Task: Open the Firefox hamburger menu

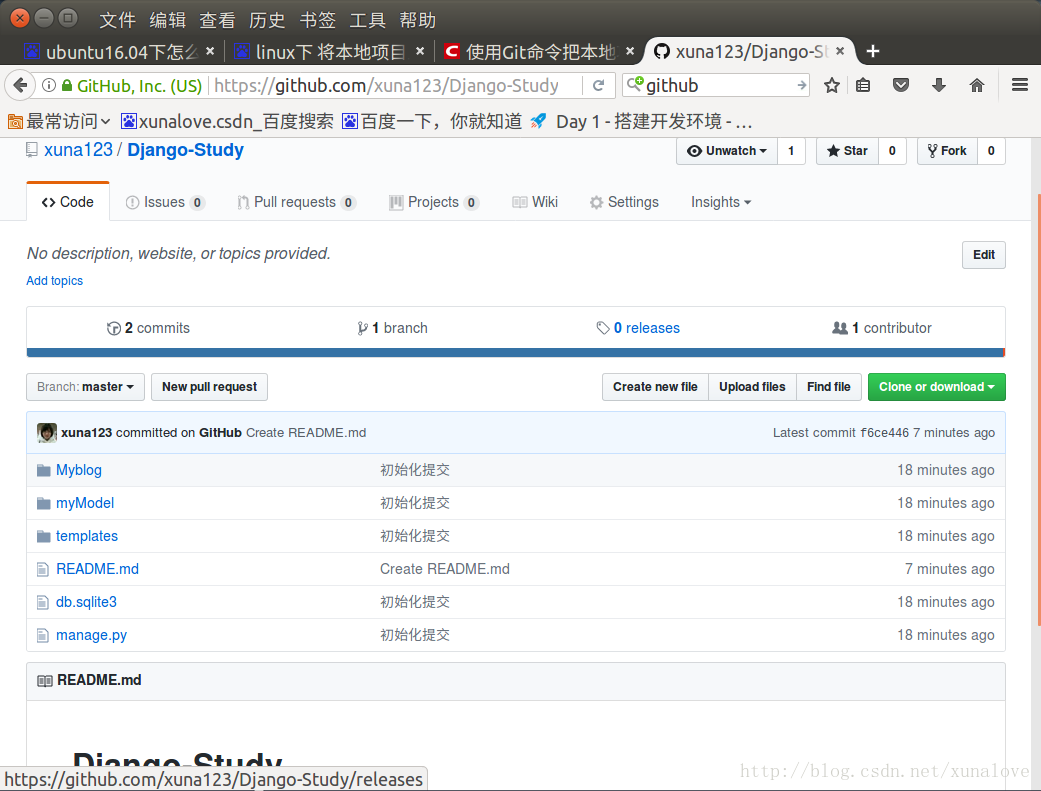Action: 1020,85
